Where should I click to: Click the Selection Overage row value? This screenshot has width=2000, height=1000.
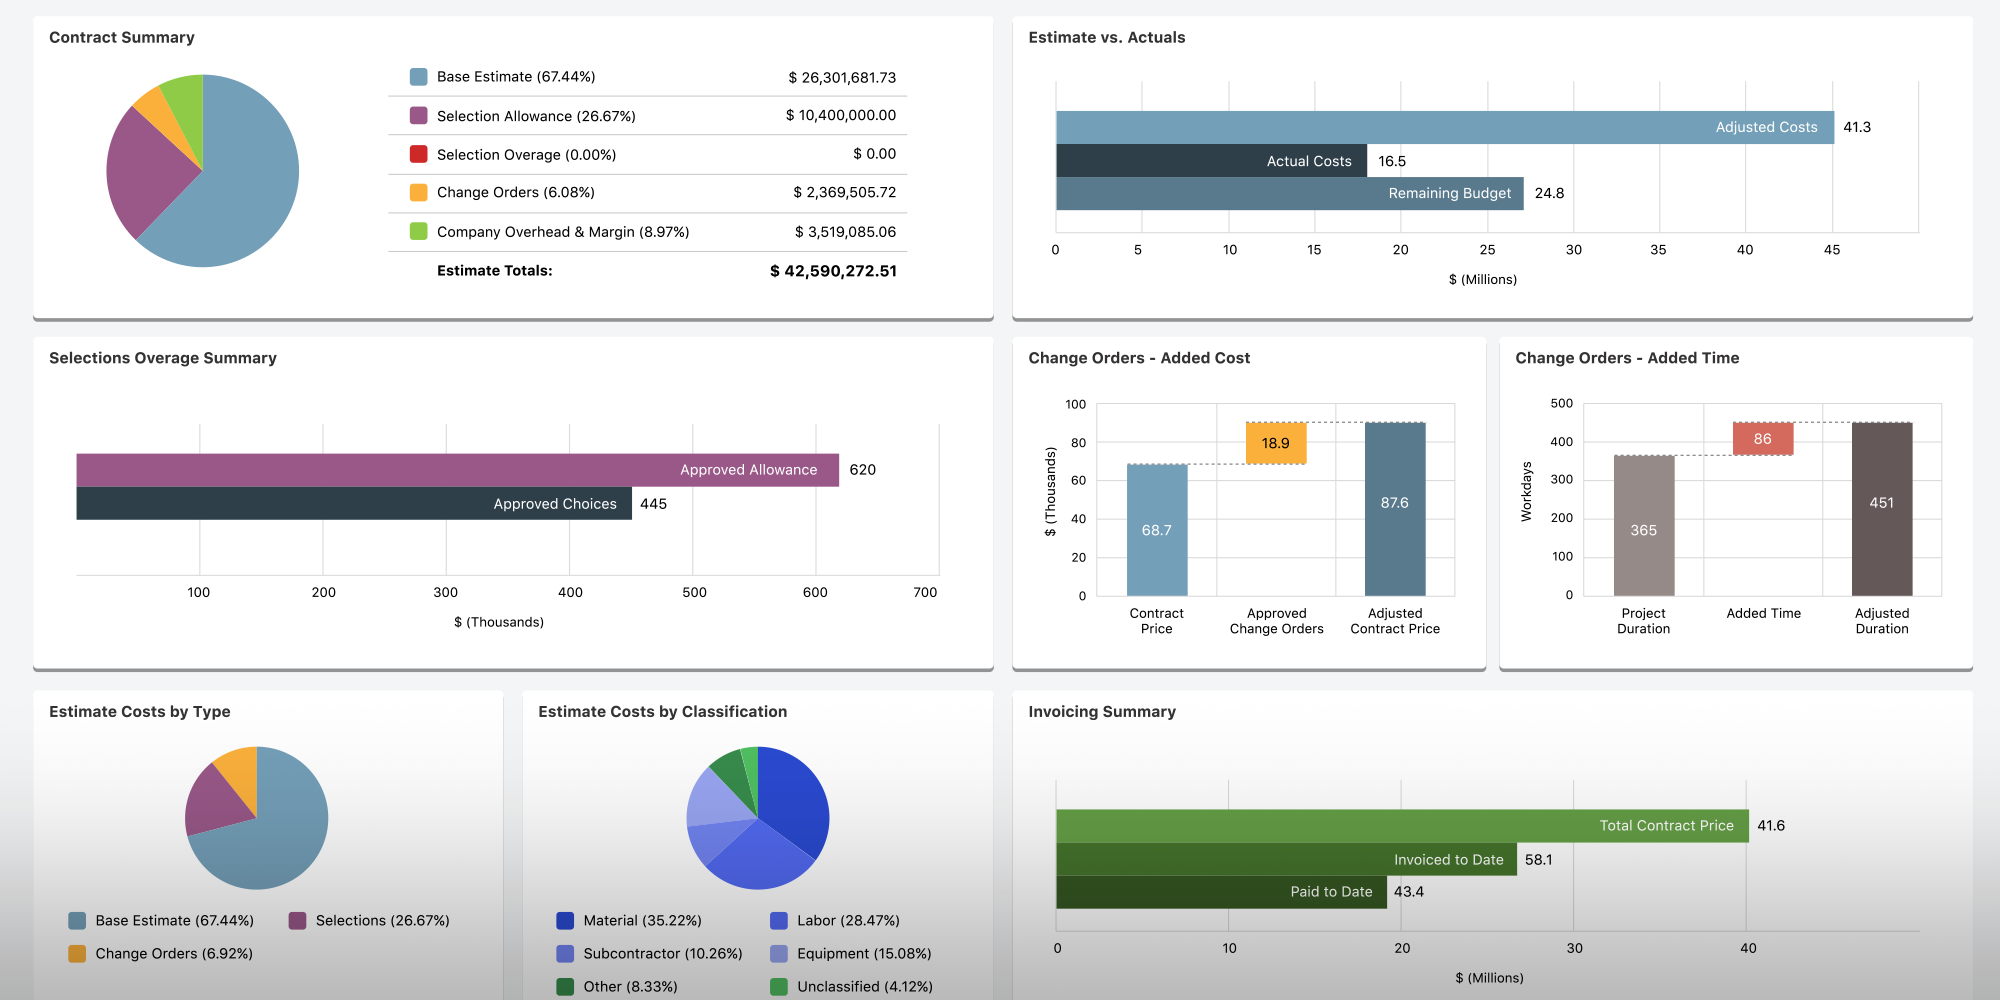tap(873, 153)
